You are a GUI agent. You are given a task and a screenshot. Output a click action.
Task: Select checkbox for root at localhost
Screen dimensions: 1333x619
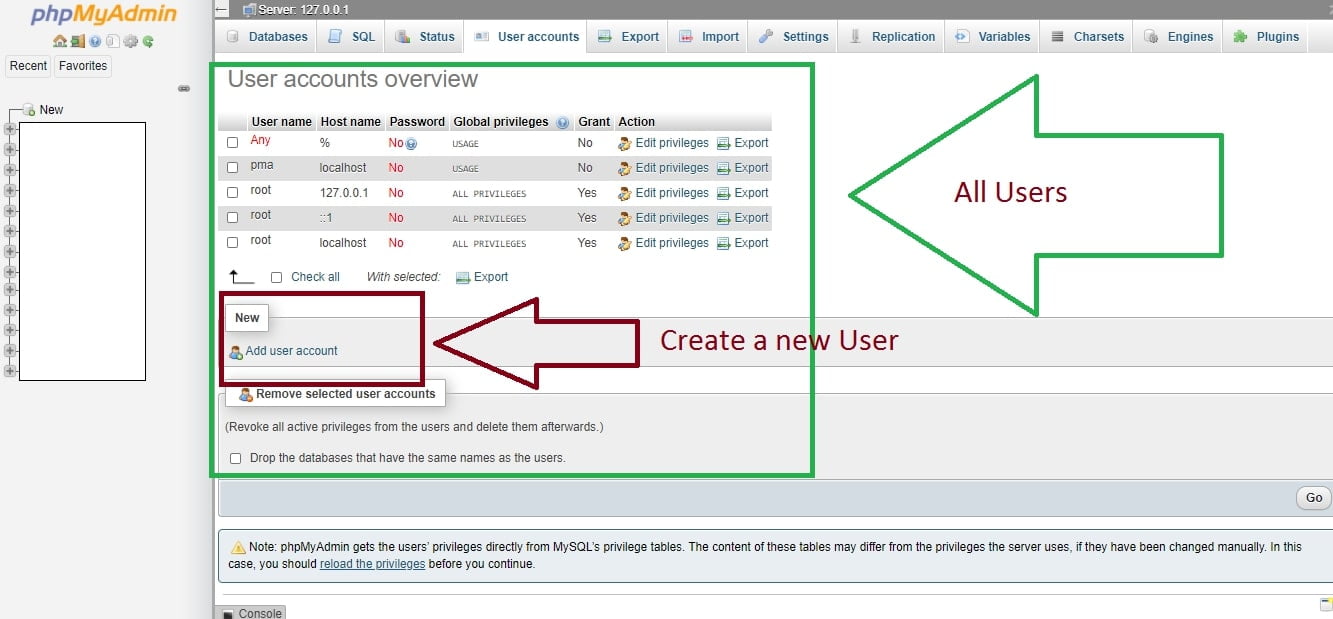tap(233, 243)
